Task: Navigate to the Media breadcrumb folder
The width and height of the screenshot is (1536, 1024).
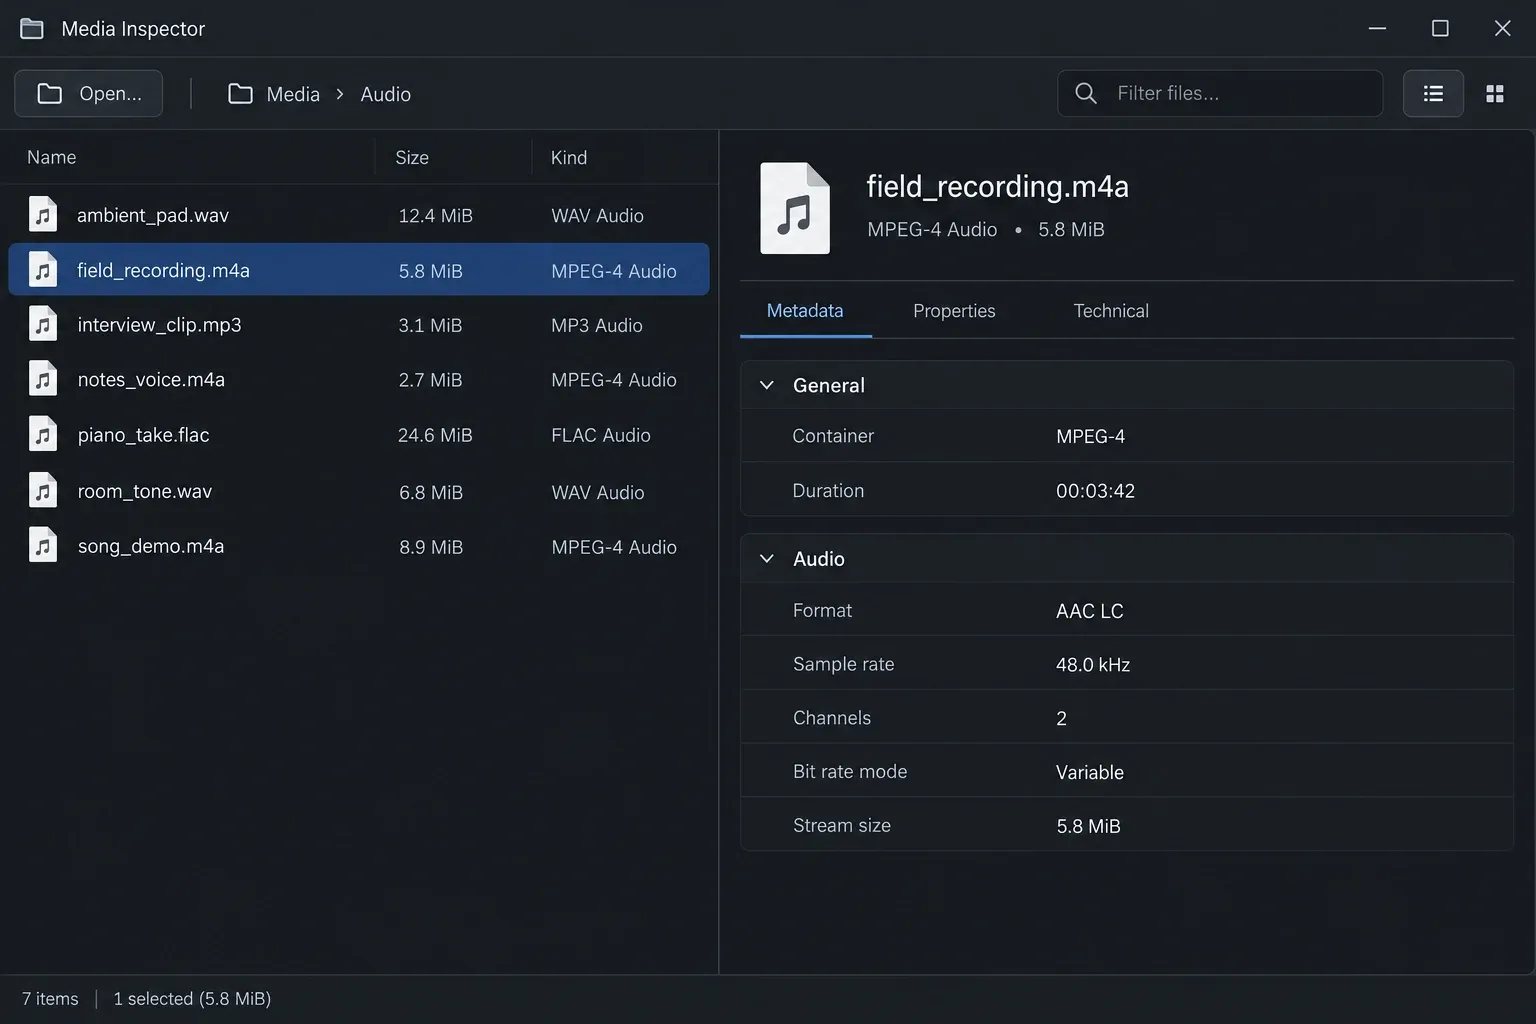Action: [x=293, y=94]
